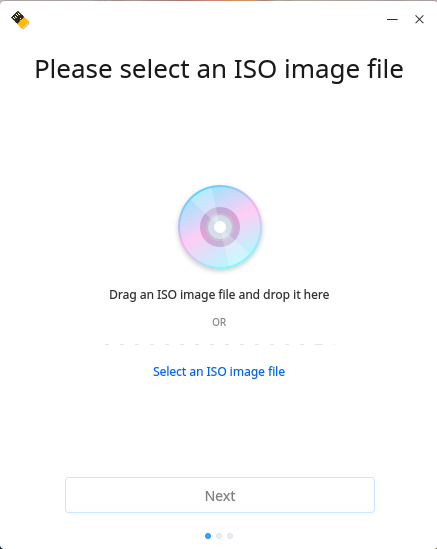Click the OR label under the drop hint
This screenshot has width=437, height=549.
point(219,322)
